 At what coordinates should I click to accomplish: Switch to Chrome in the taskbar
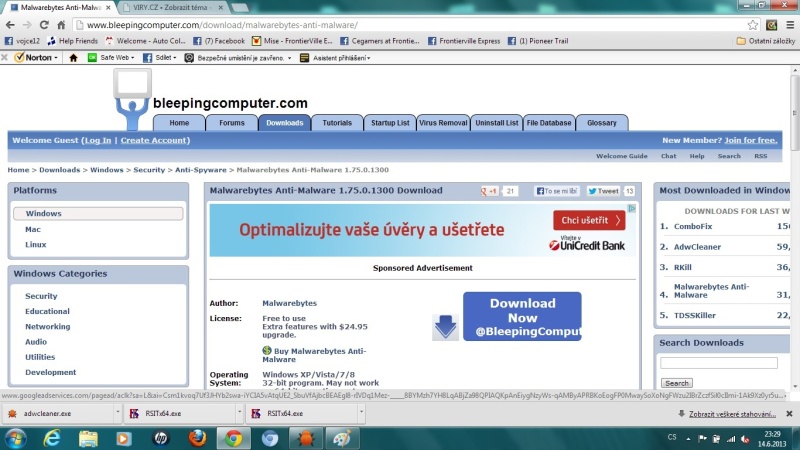click(x=234, y=438)
